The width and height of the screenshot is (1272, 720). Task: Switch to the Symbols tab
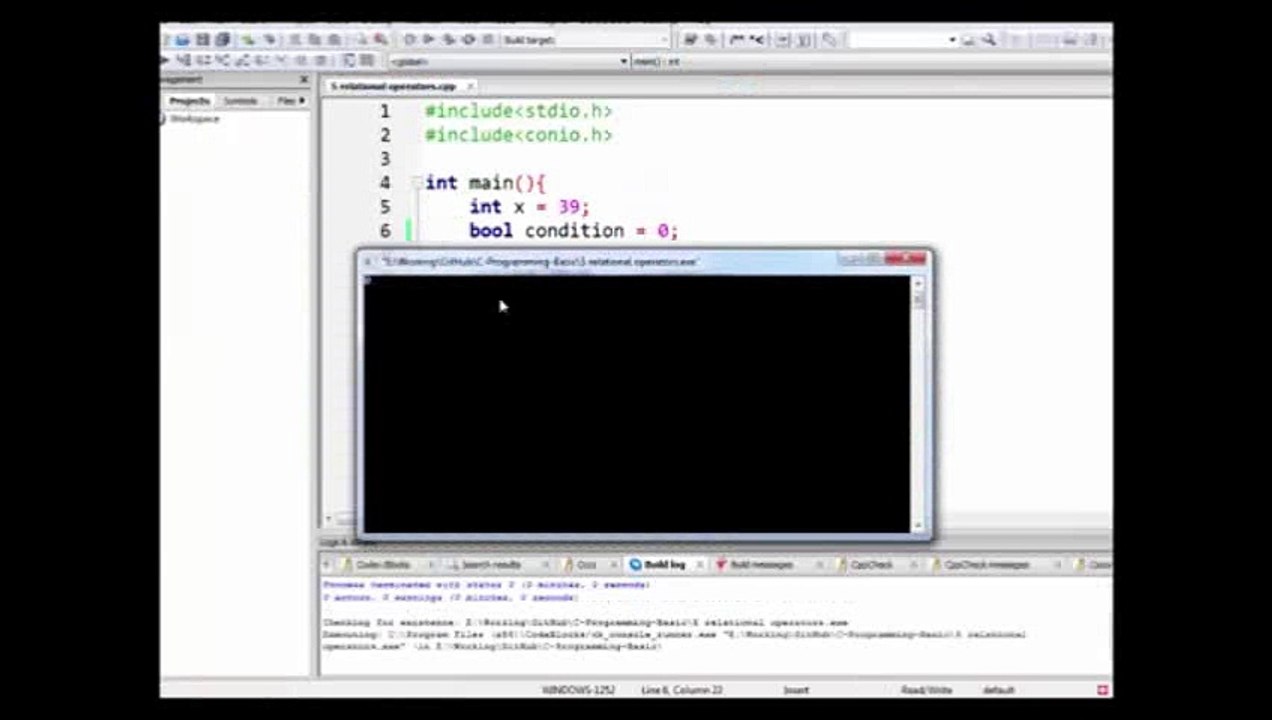(240, 101)
